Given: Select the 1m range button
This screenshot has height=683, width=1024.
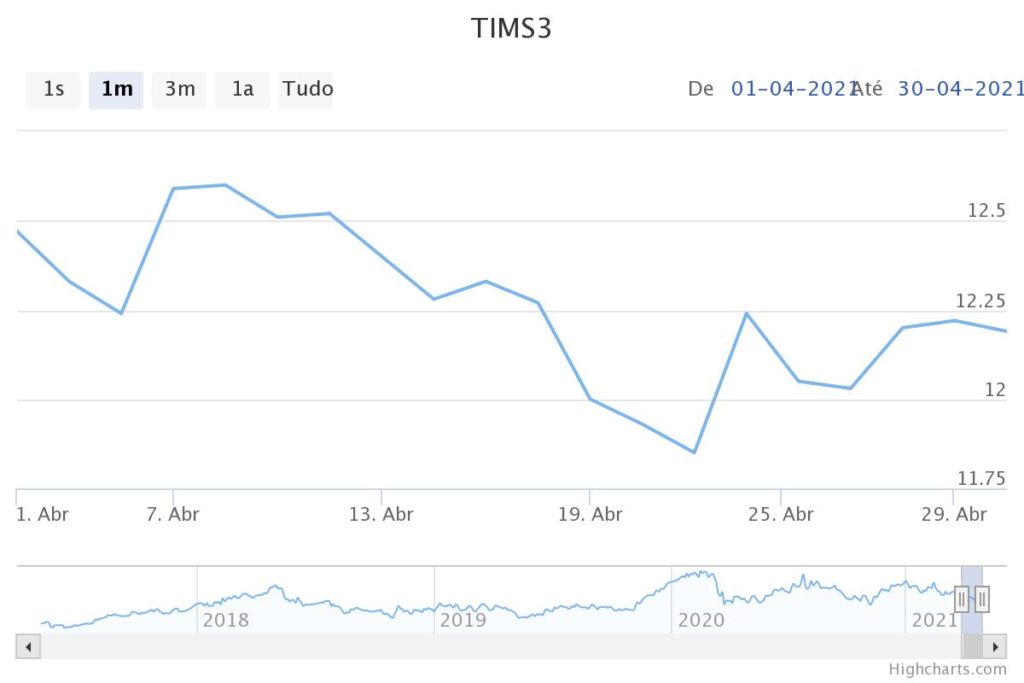Looking at the screenshot, I should tap(116, 89).
